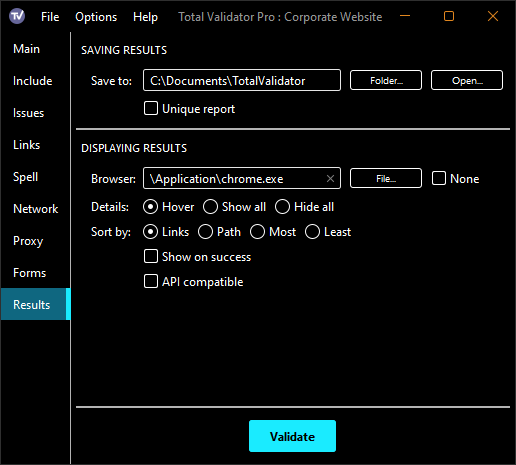
Task: Click the Save to path field
Action: [x=242, y=80]
